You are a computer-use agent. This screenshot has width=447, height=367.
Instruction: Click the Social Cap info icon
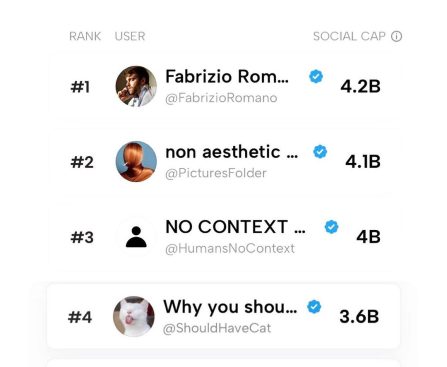(x=396, y=36)
